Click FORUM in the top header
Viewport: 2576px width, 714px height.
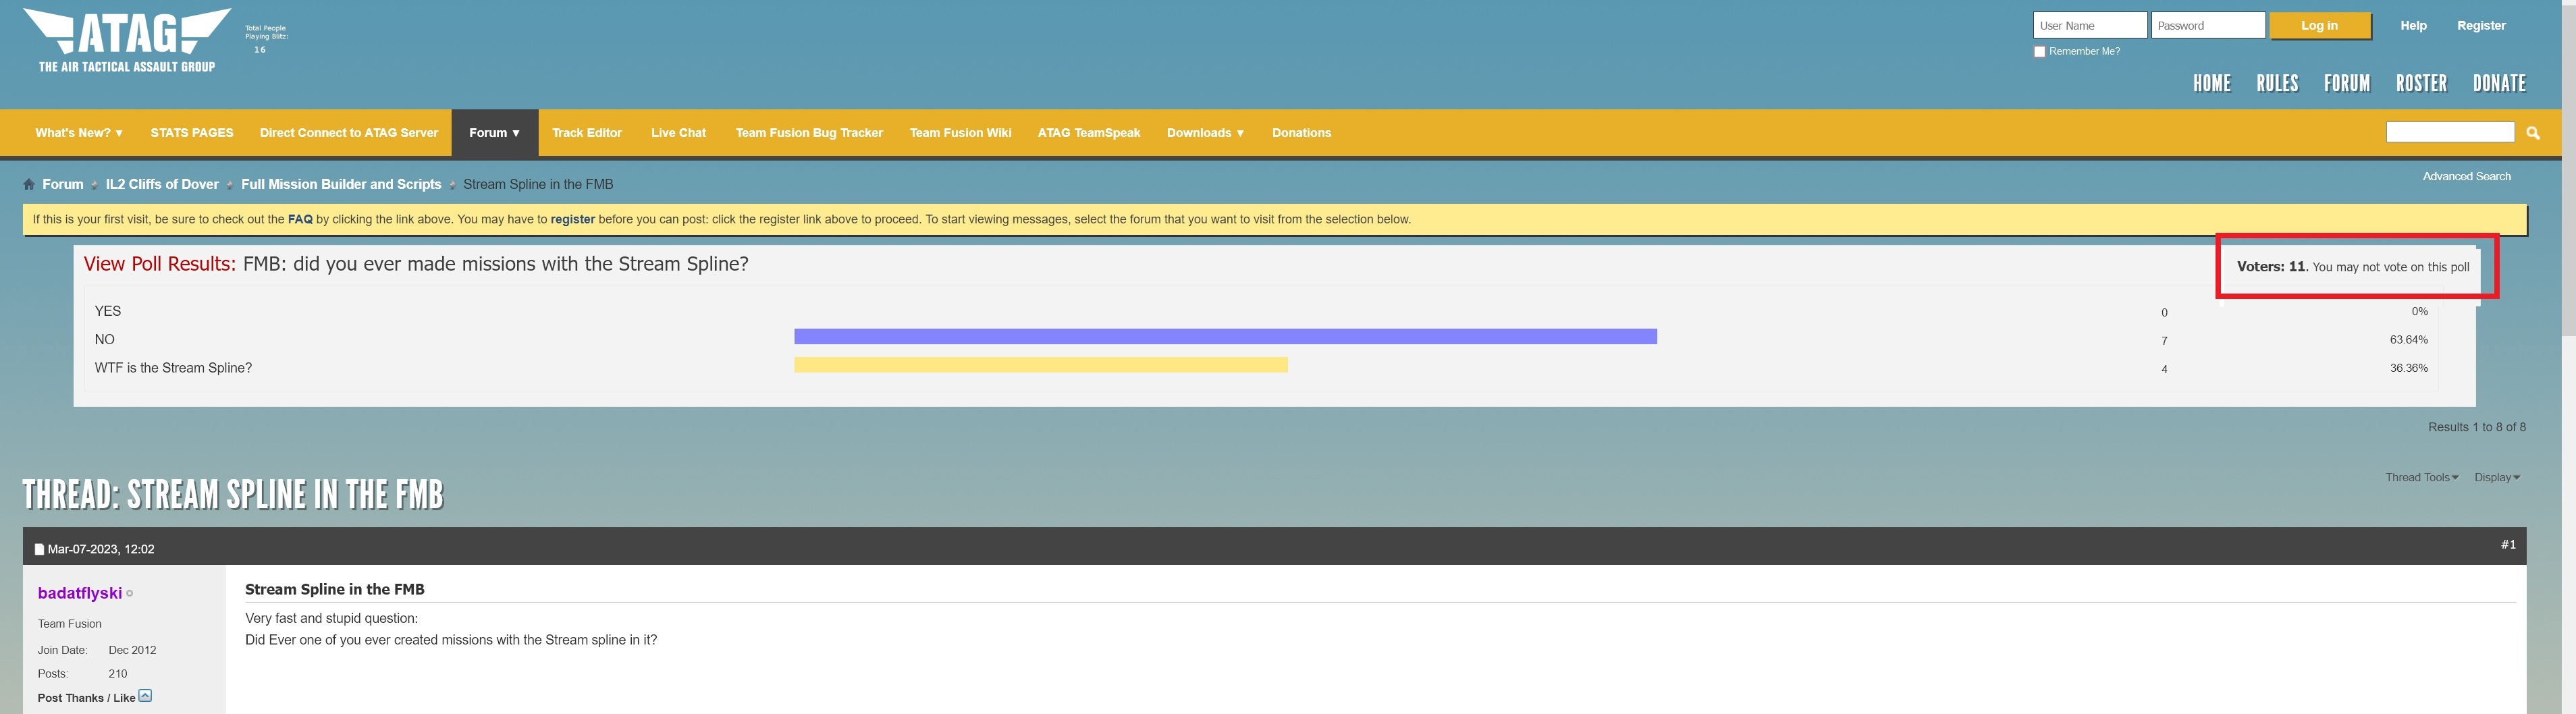pyautogui.click(x=2347, y=84)
